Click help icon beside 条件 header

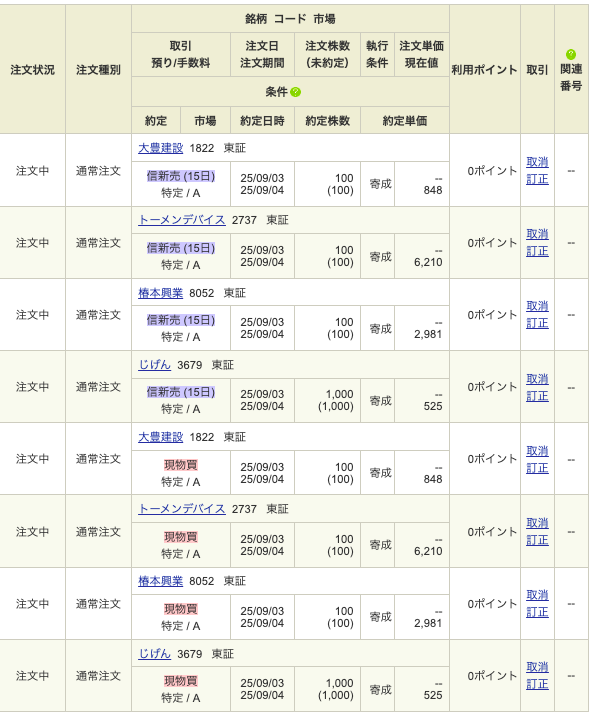coord(295,92)
